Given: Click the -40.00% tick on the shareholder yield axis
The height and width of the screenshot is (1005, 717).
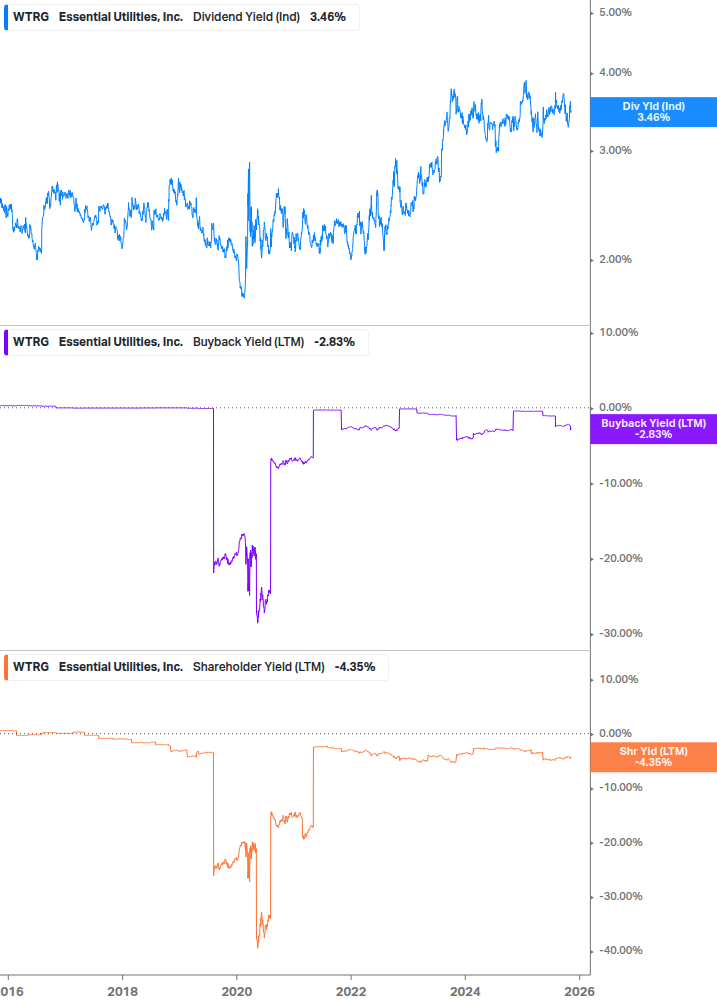Looking at the screenshot, I should click(x=620, y=951).
